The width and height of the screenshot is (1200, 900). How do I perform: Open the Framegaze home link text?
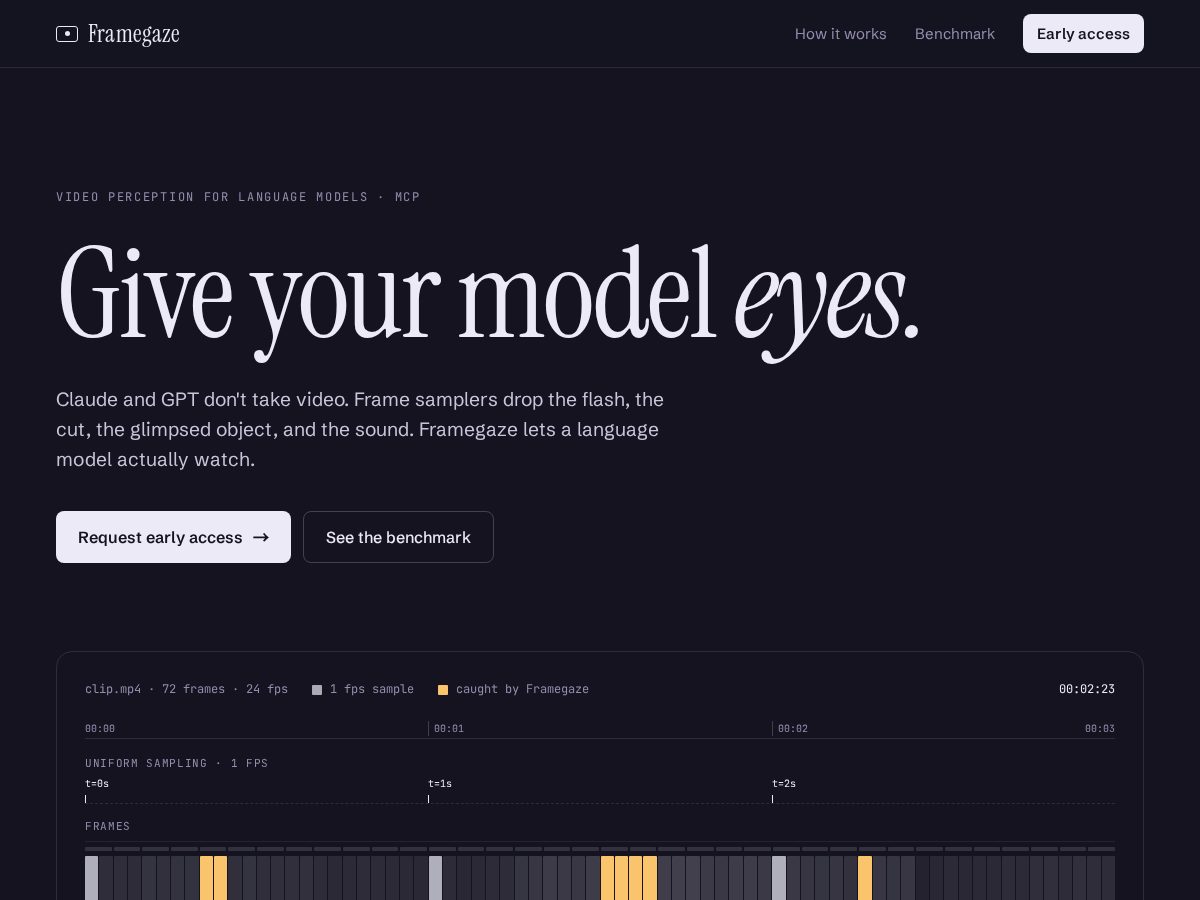pos(134,34)
